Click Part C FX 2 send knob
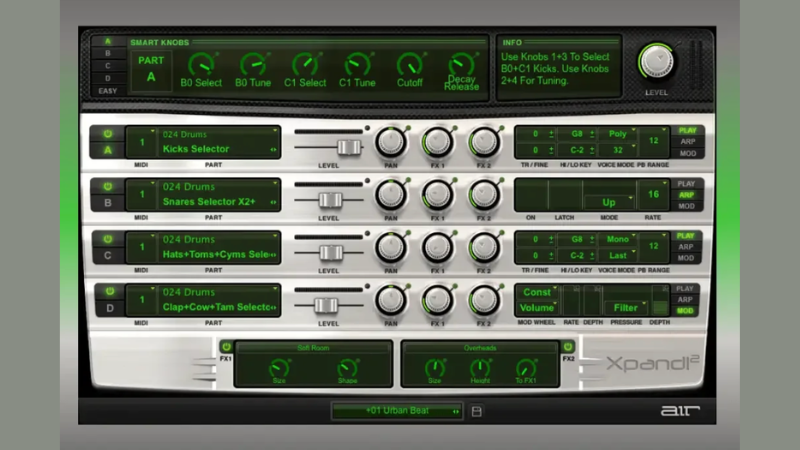800x450 pixels. [x=484, y=247]
